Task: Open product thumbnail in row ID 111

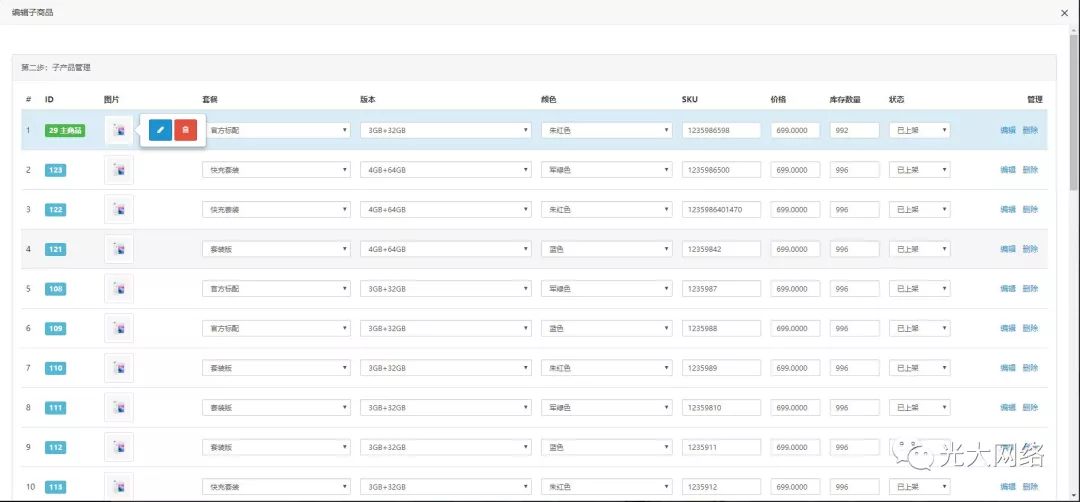Action: pos(119,408)
